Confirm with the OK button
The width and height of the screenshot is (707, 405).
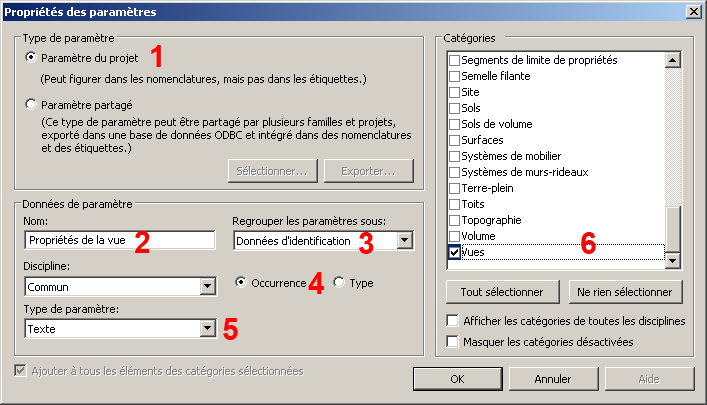(456, 379)
